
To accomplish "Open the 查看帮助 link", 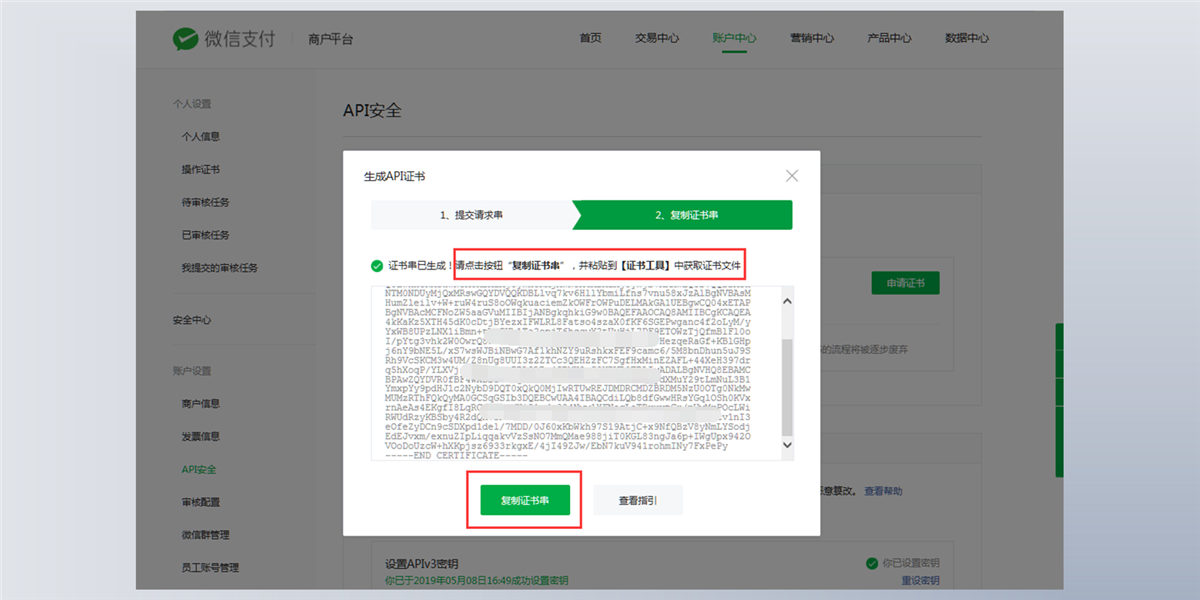I will pos(883,491).
